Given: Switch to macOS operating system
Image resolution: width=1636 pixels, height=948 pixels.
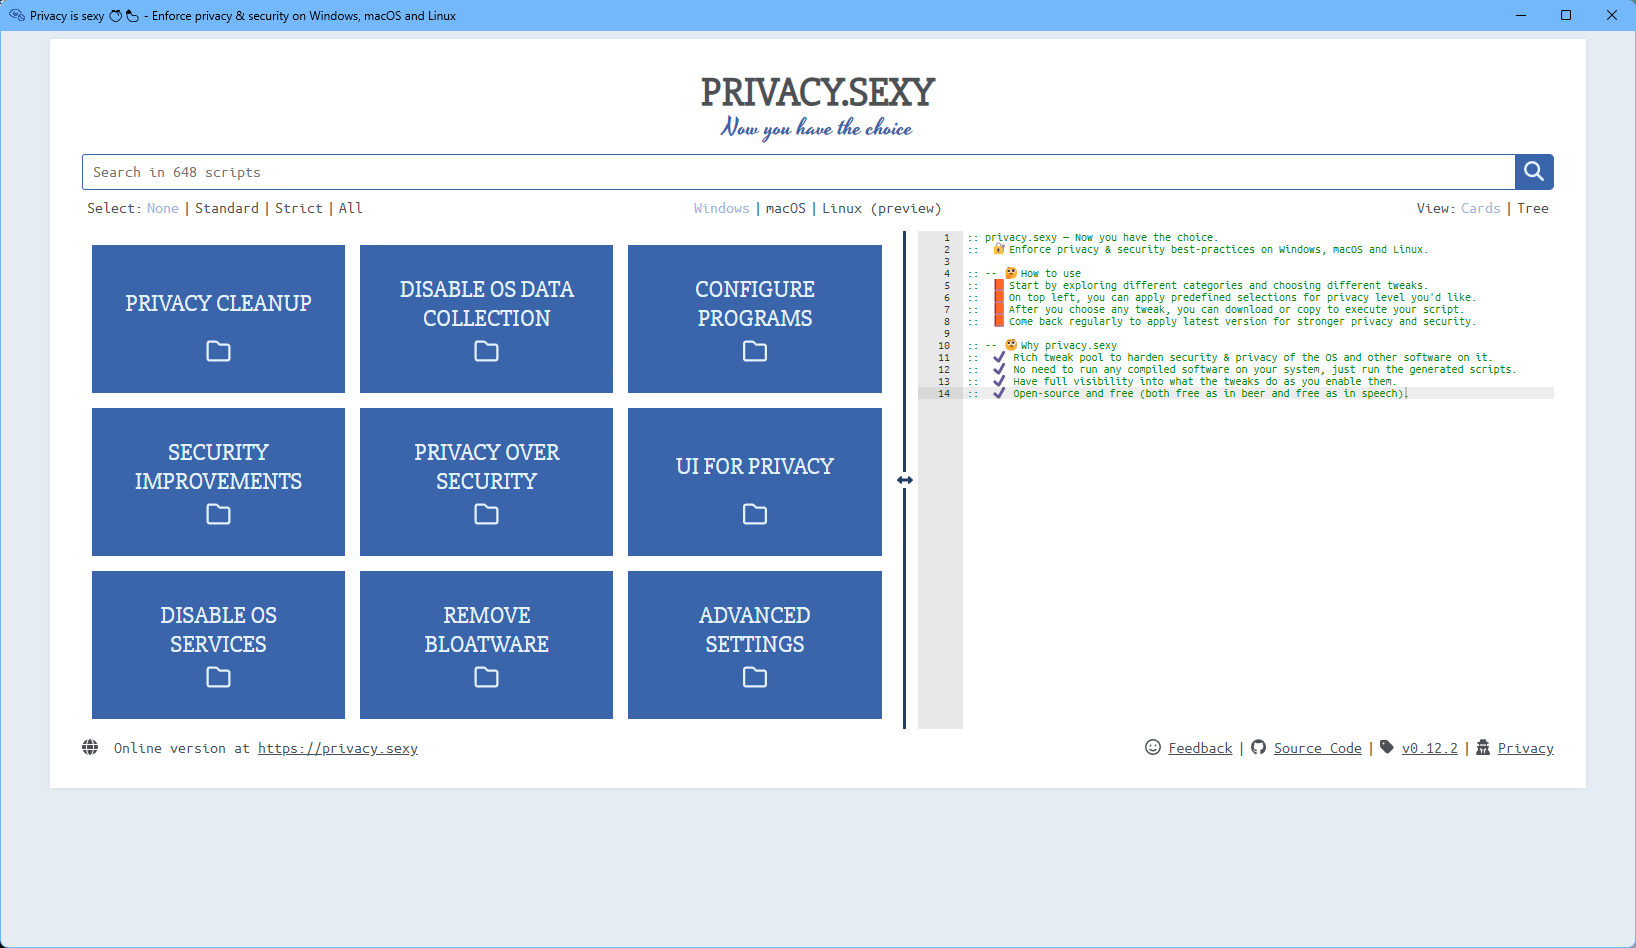Looking at the screenshot, I should pyautogui.click(x=786, y=208).
